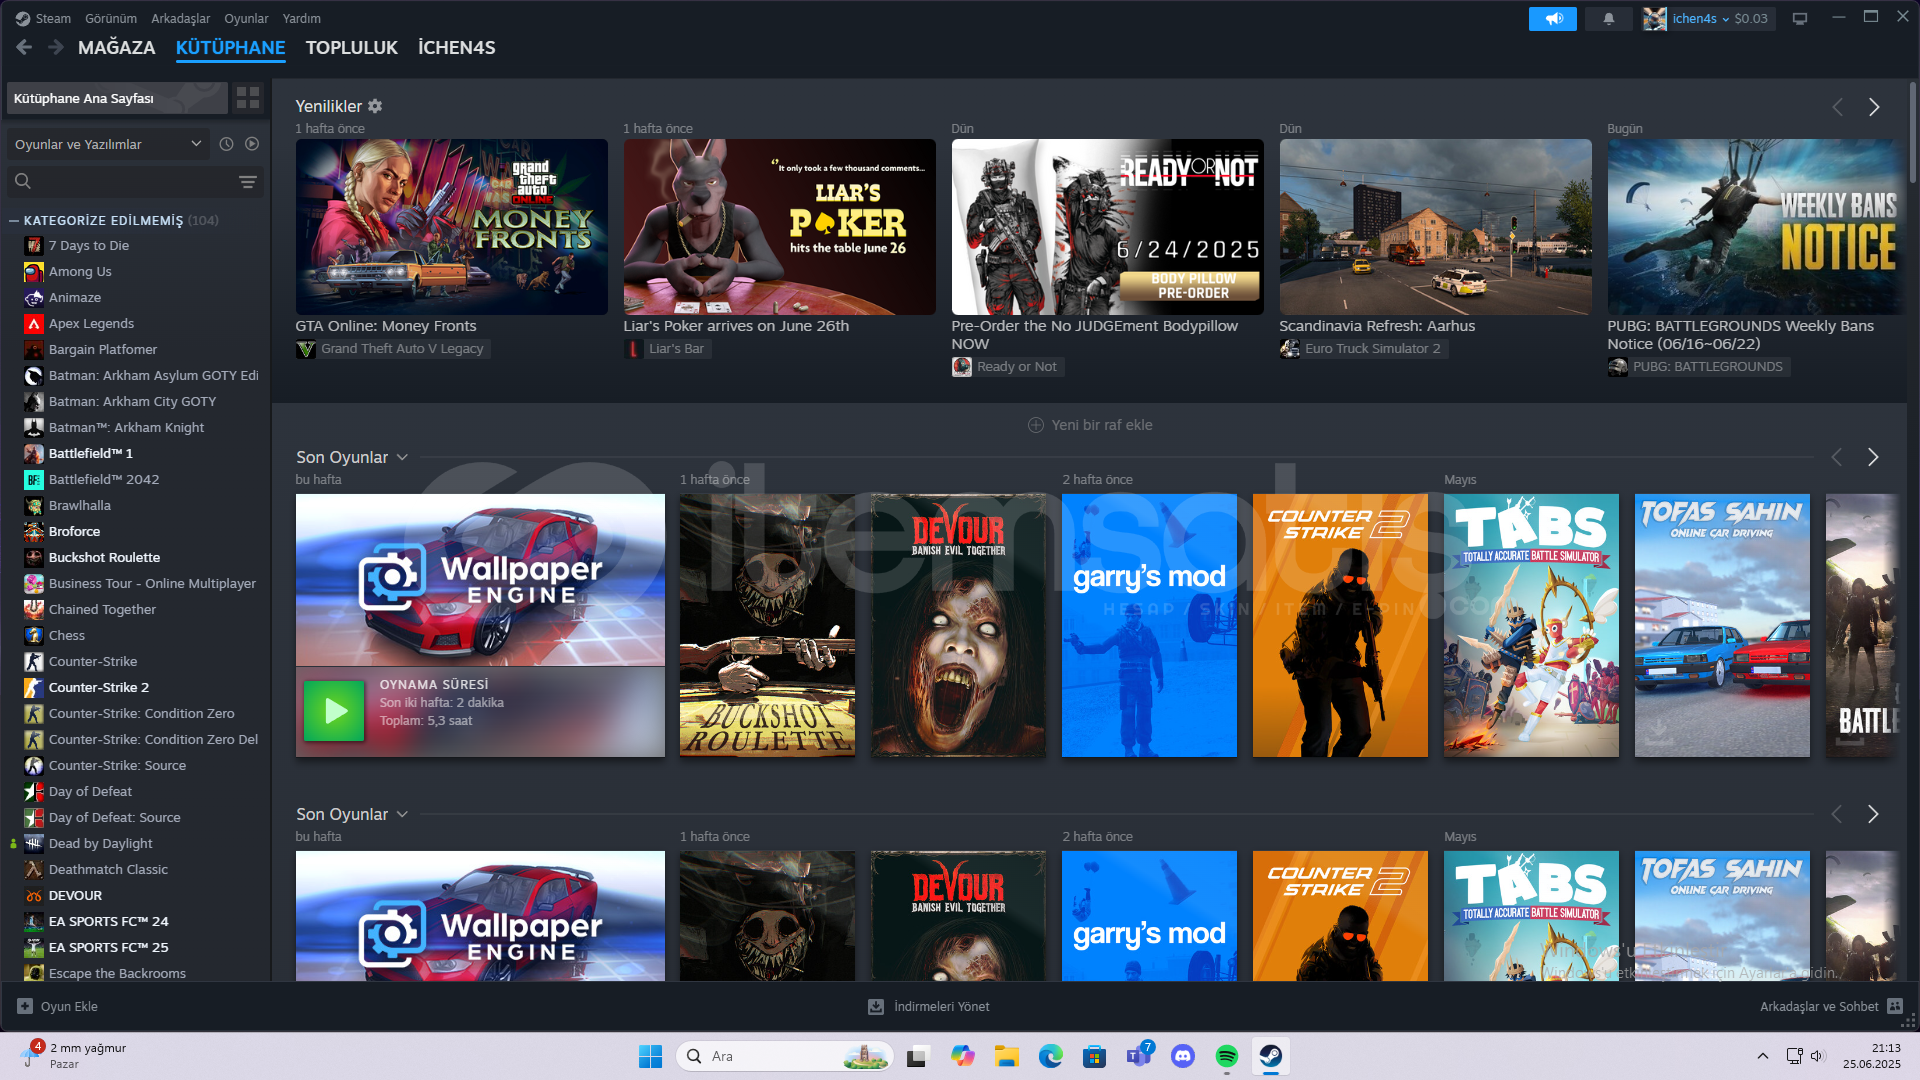Open the Oyunlar ve Yazılımlar dropdown
Image resolution: width=1920 pixels, height=1080 pixels.
pos(108,144)
